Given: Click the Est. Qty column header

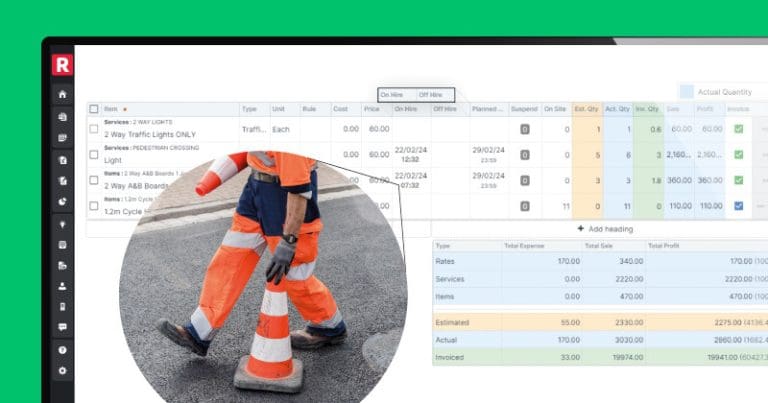Looking at the screenshot, I should (586, 109).
